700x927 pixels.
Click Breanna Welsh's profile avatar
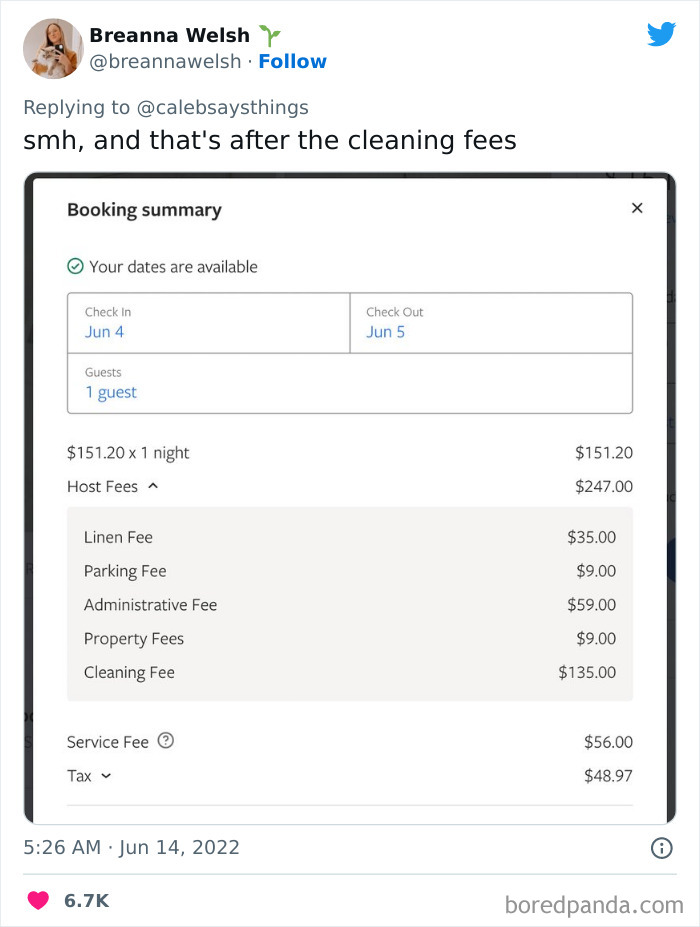(x=52, y=48)
